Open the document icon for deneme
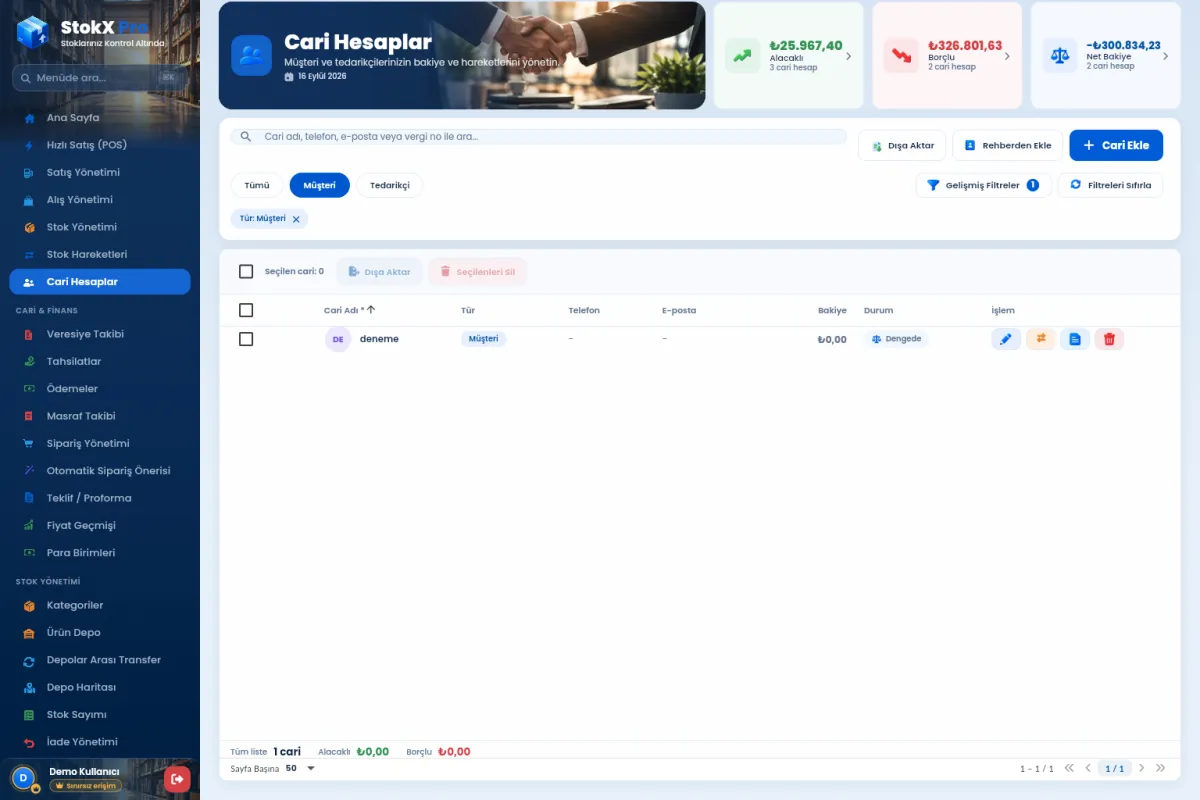Image resolution: width=1200 pixels, height=800 pixels. pos(1075,339)
